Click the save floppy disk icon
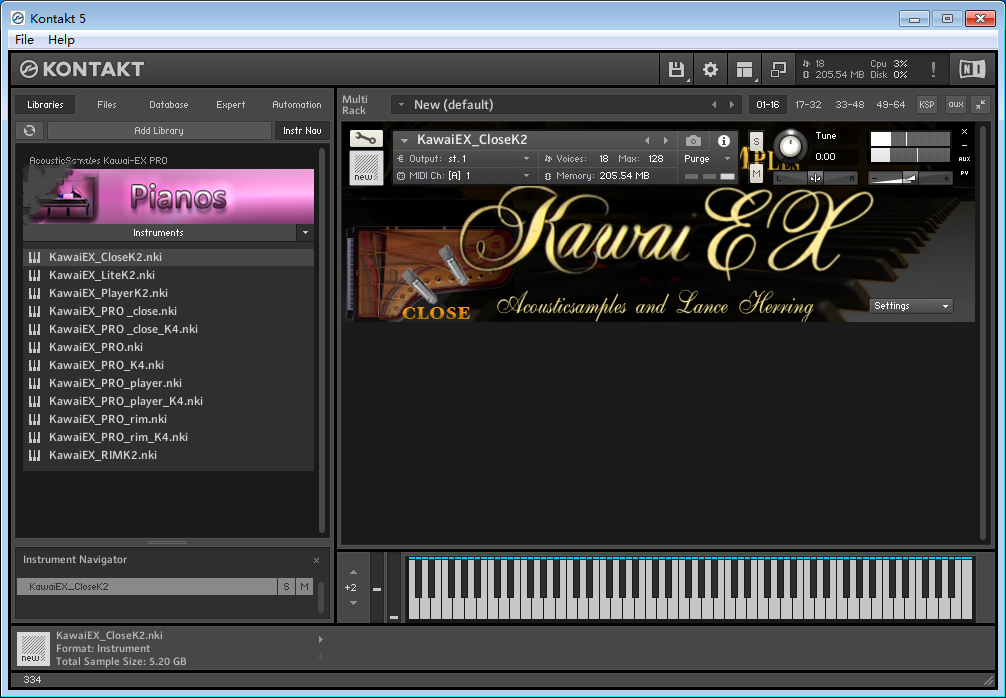Screen dimensions: 1006x698 click(676, 69)
